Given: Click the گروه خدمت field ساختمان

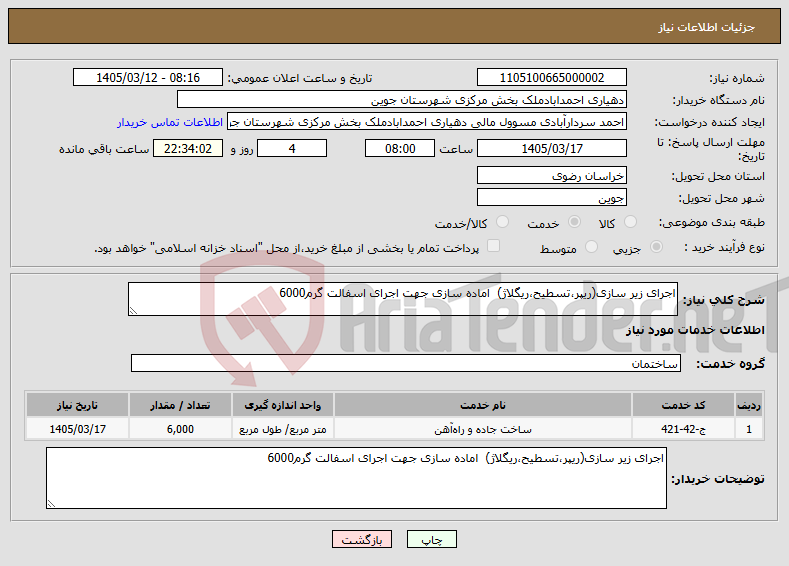Looking at the screenshot, I should [406, 363].
